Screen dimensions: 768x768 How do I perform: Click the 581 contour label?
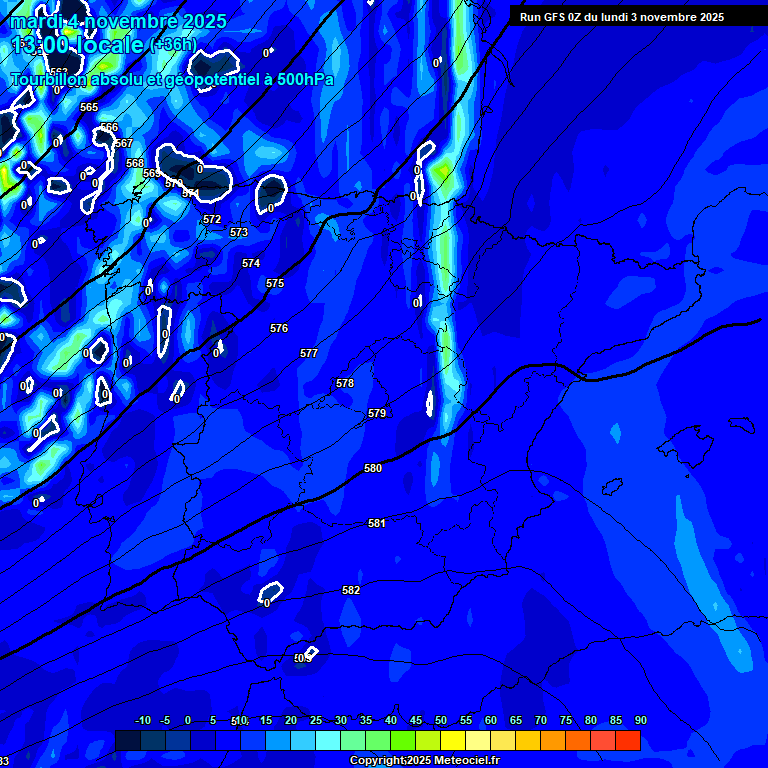pyautogui.click(x=377, y=523)
